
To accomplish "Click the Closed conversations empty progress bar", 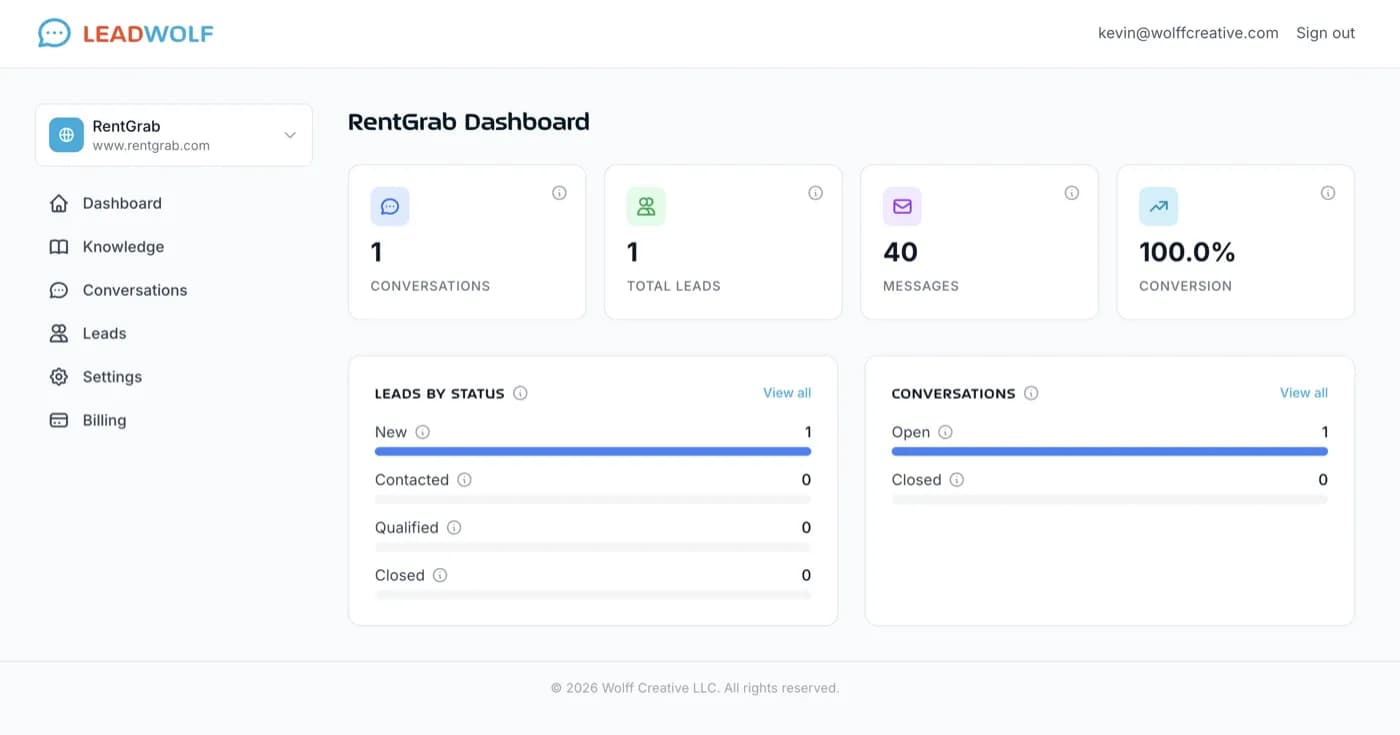I will 1110,499.
